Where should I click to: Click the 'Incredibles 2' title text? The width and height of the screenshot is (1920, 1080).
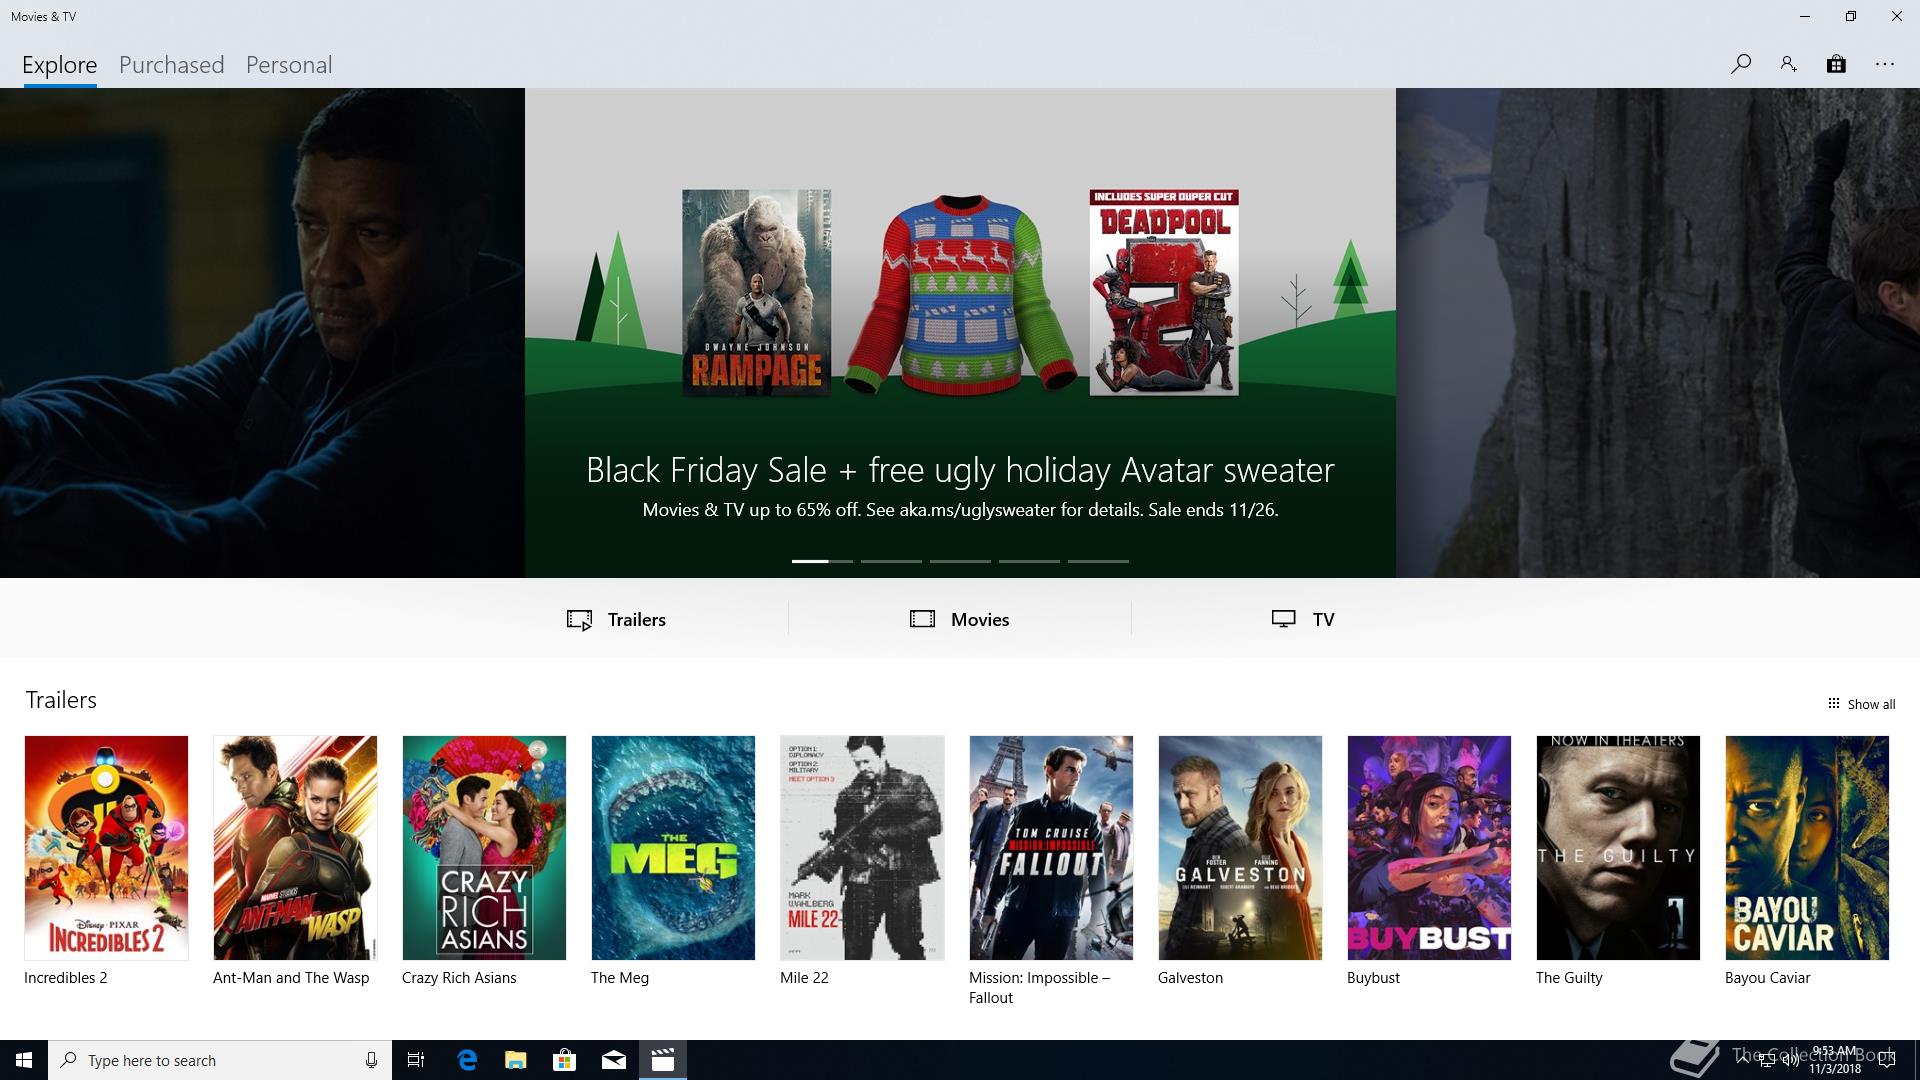[66, 978]
